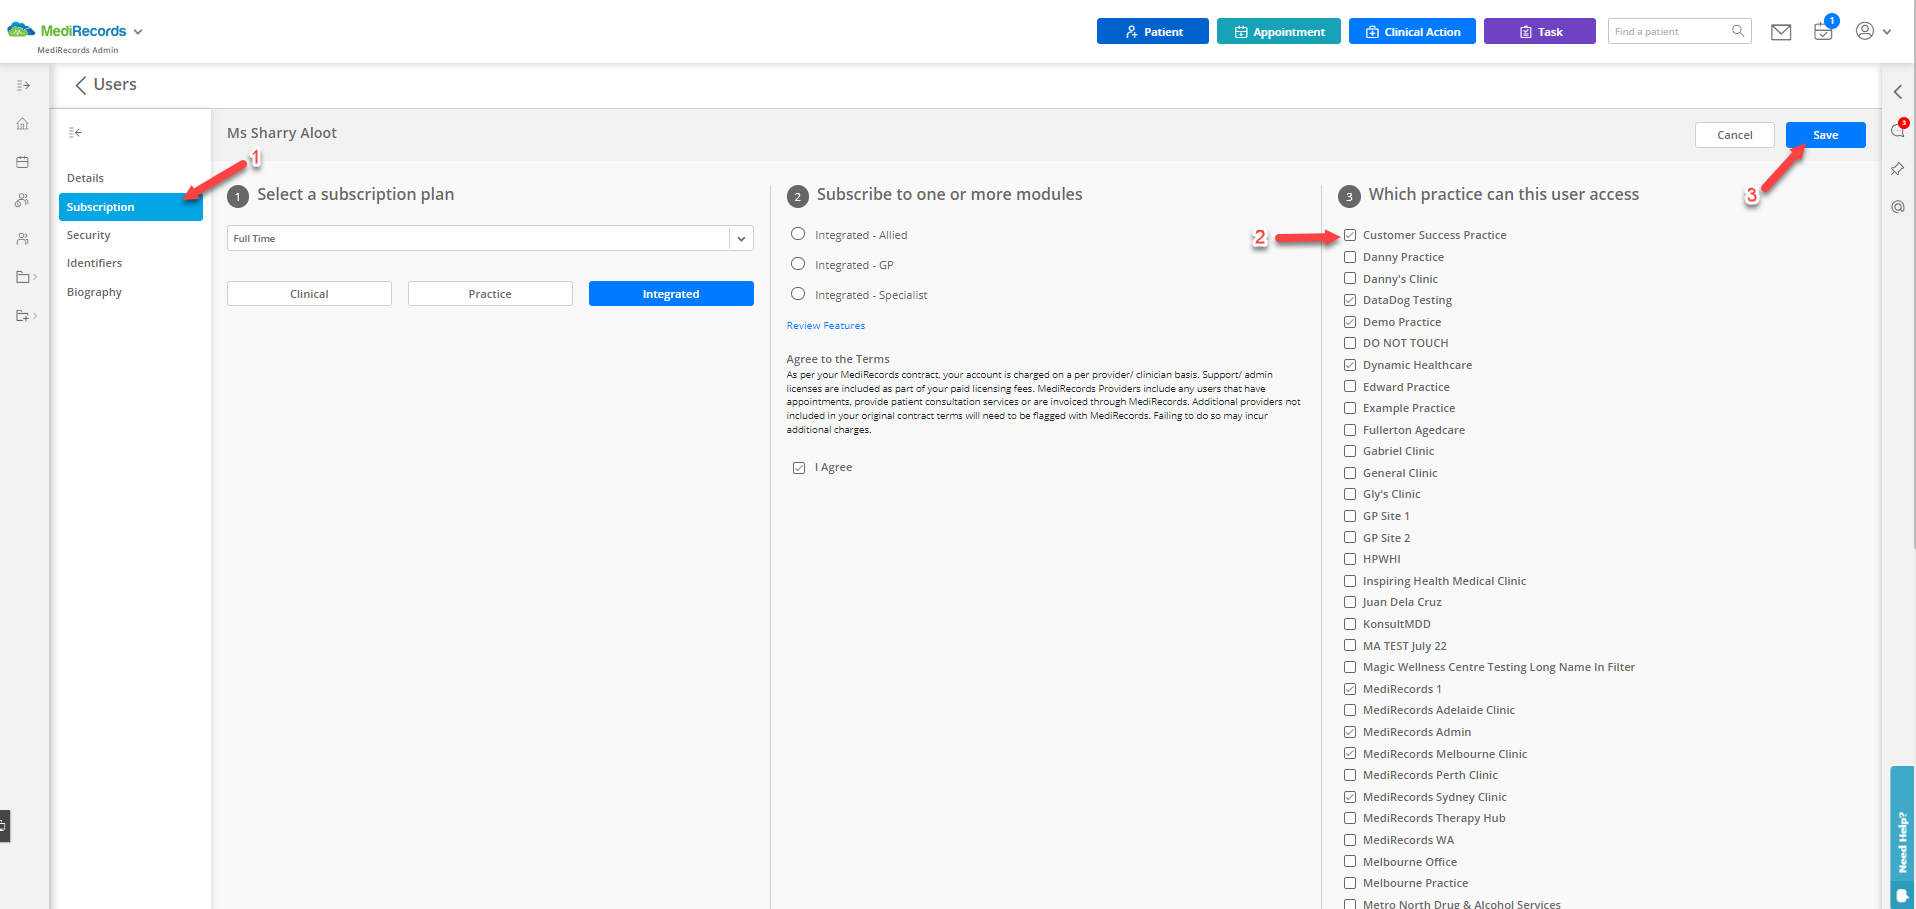Viewport: 1916px width, 909px height.
Task: Choose the Practice plan button
Action: (x=490, y=294)
